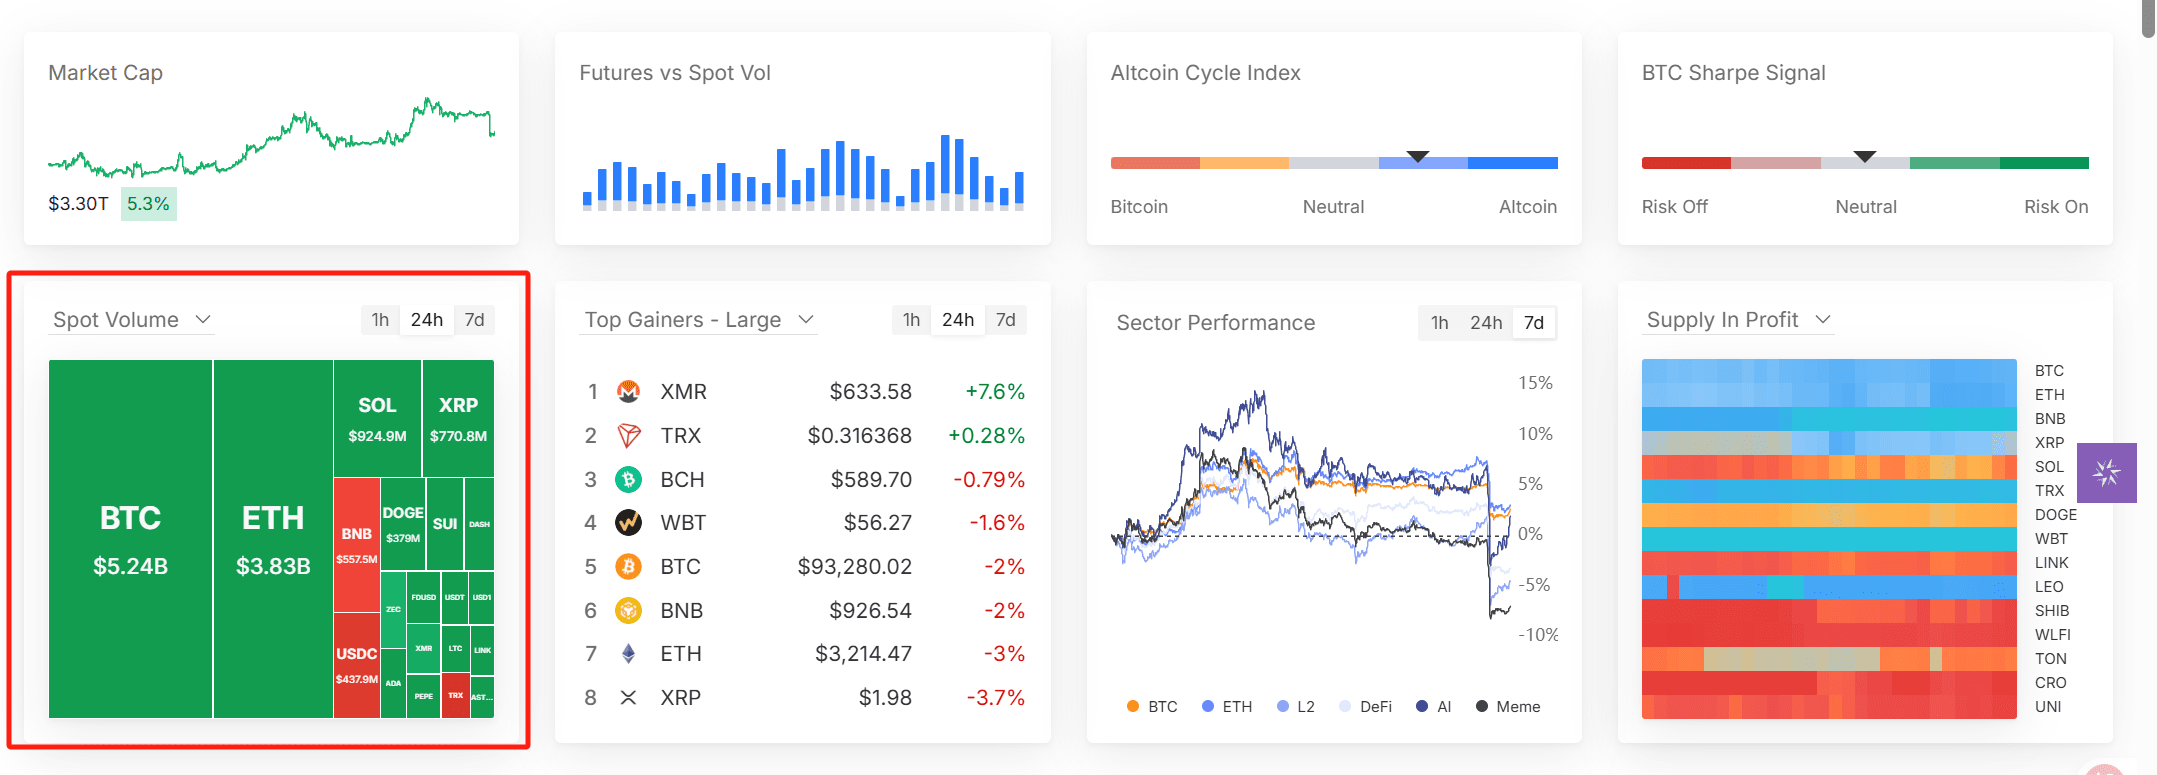Click the Ethereum ETH diamond icon

tap(628, 654)
